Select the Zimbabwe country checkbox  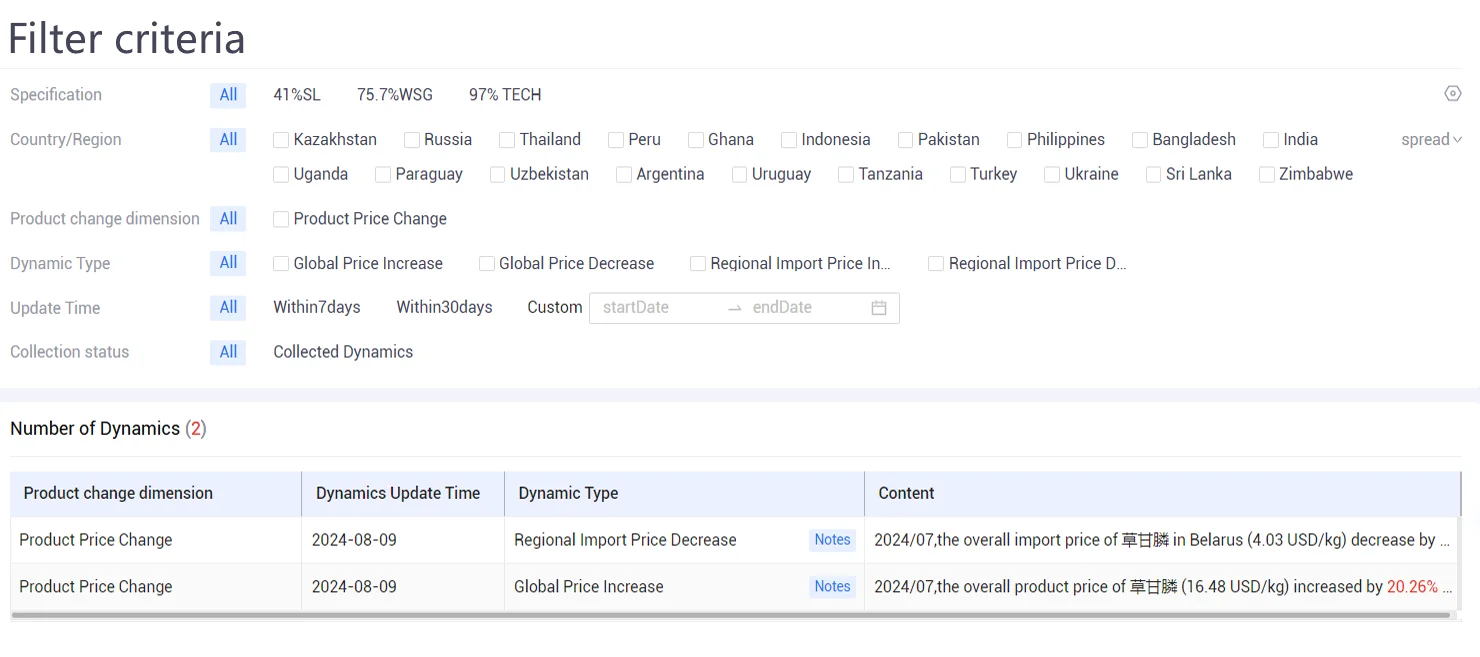(x=1267, y=175)
